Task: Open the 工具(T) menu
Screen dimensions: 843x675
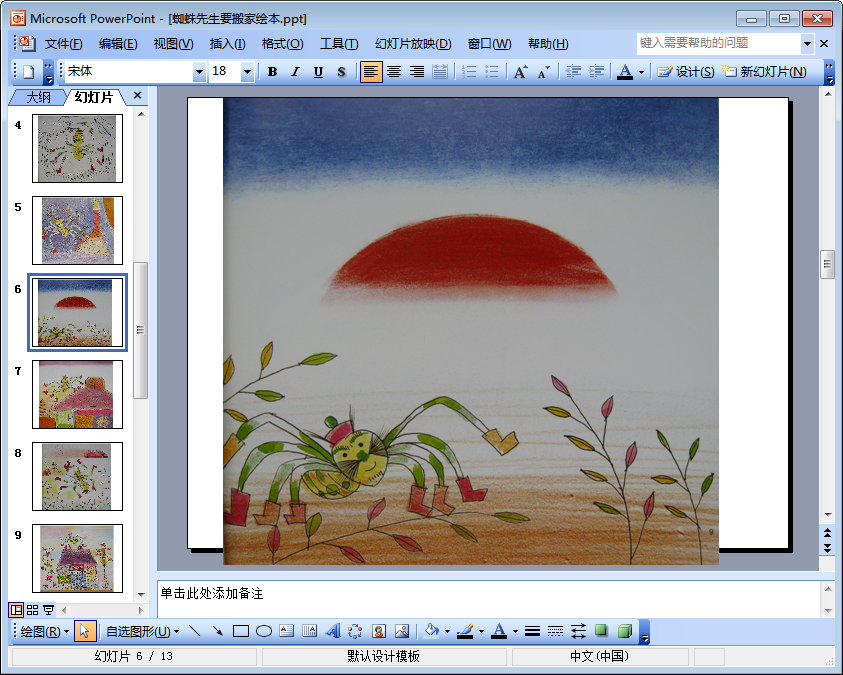Action: pyautogui.click(x=339, y=44)
